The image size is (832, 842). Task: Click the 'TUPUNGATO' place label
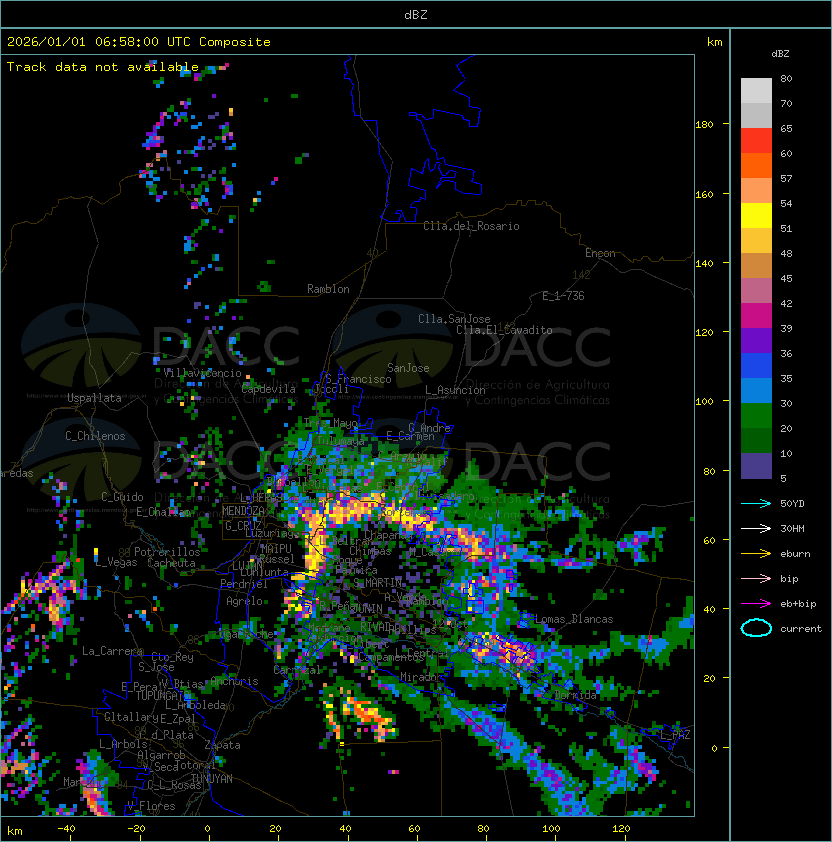click(161, 696)
